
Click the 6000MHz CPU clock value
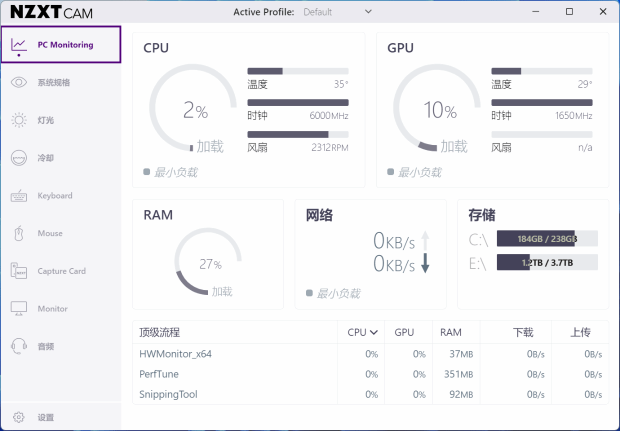(329, 115)
